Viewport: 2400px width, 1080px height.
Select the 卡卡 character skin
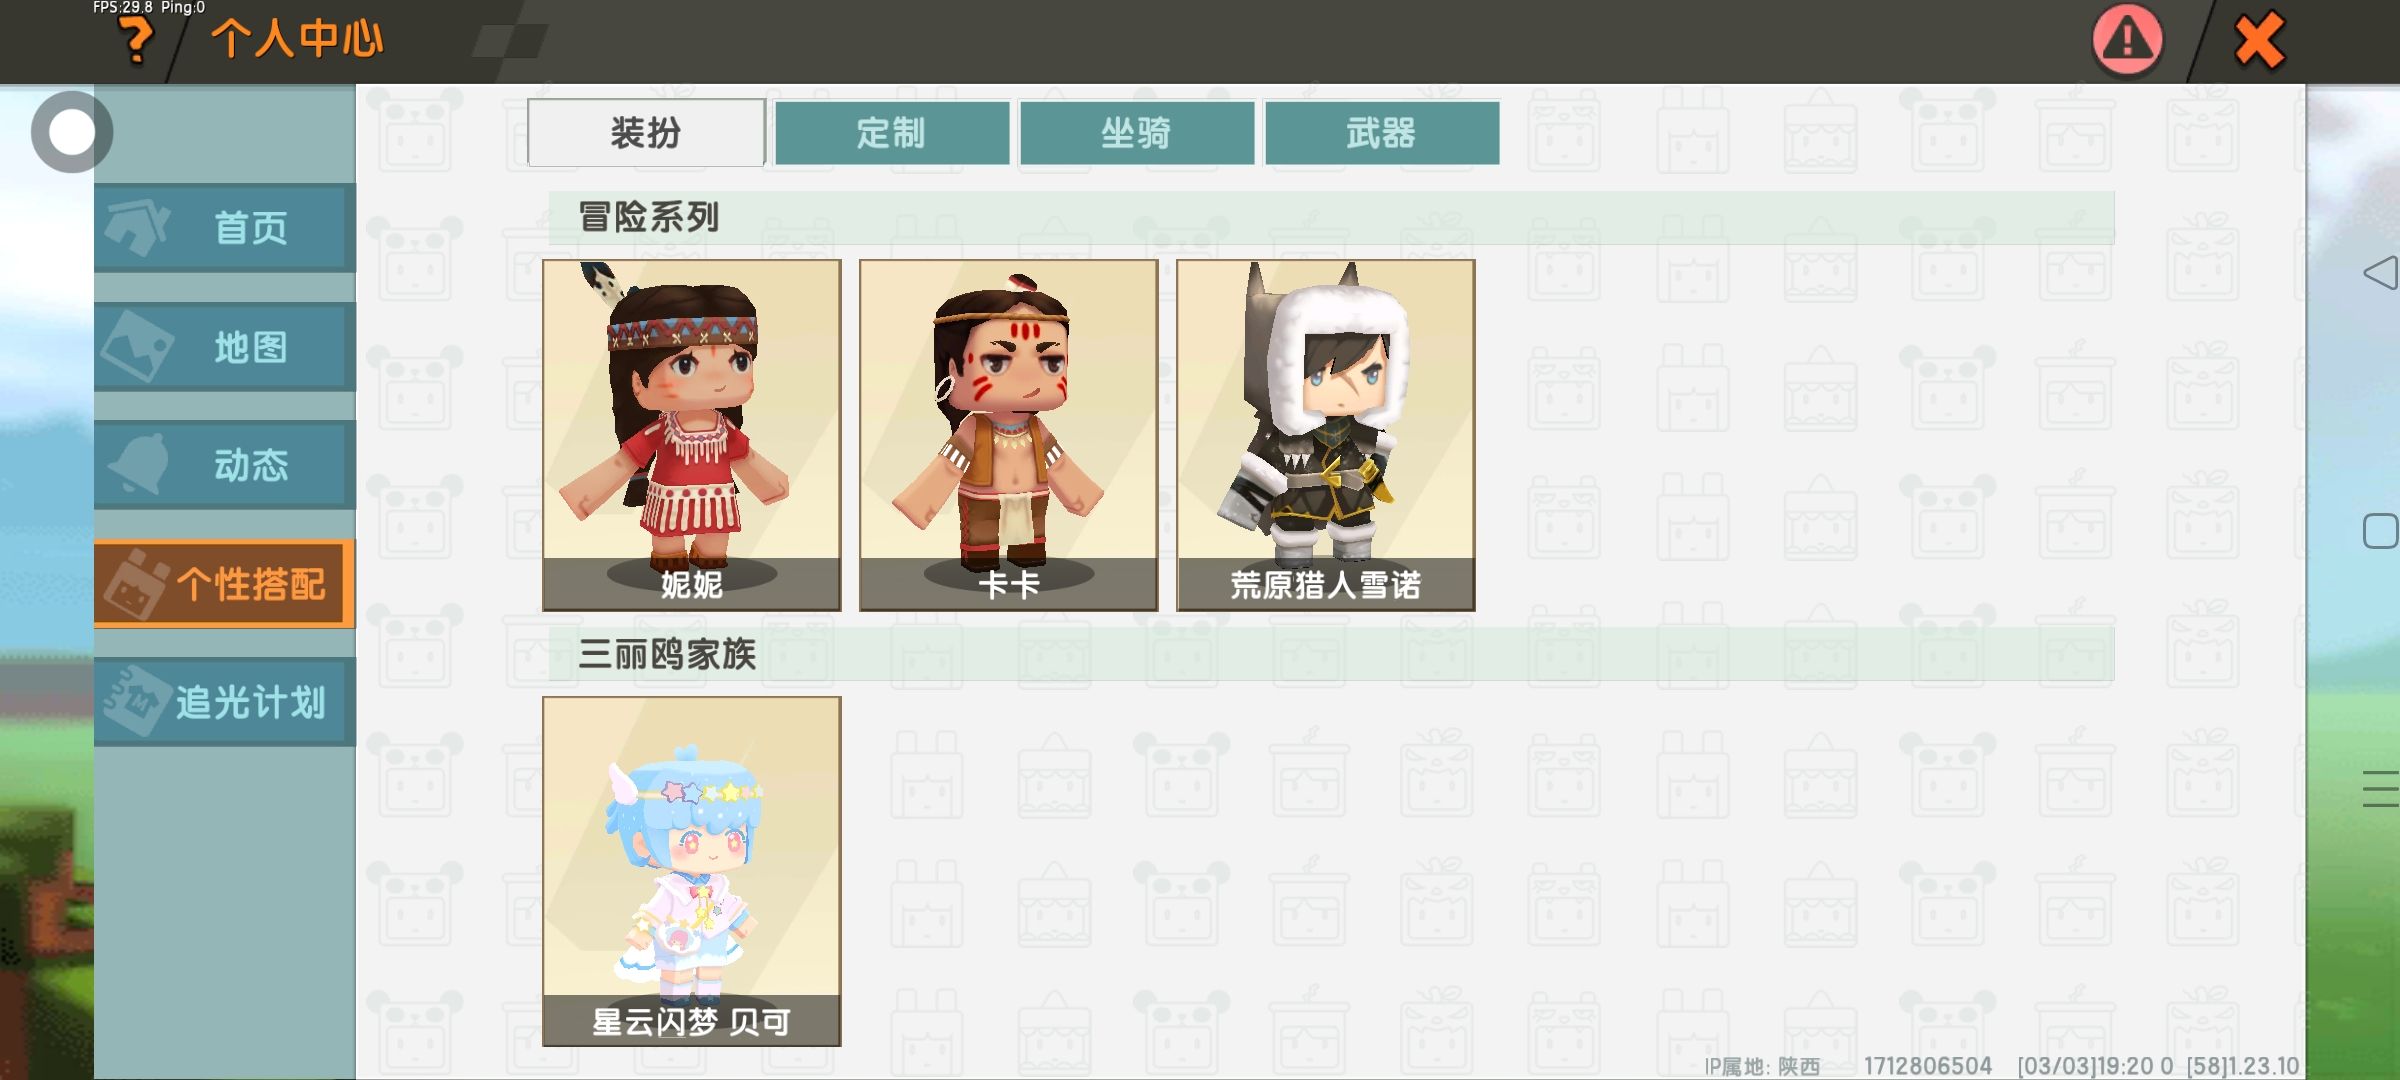1009,435
